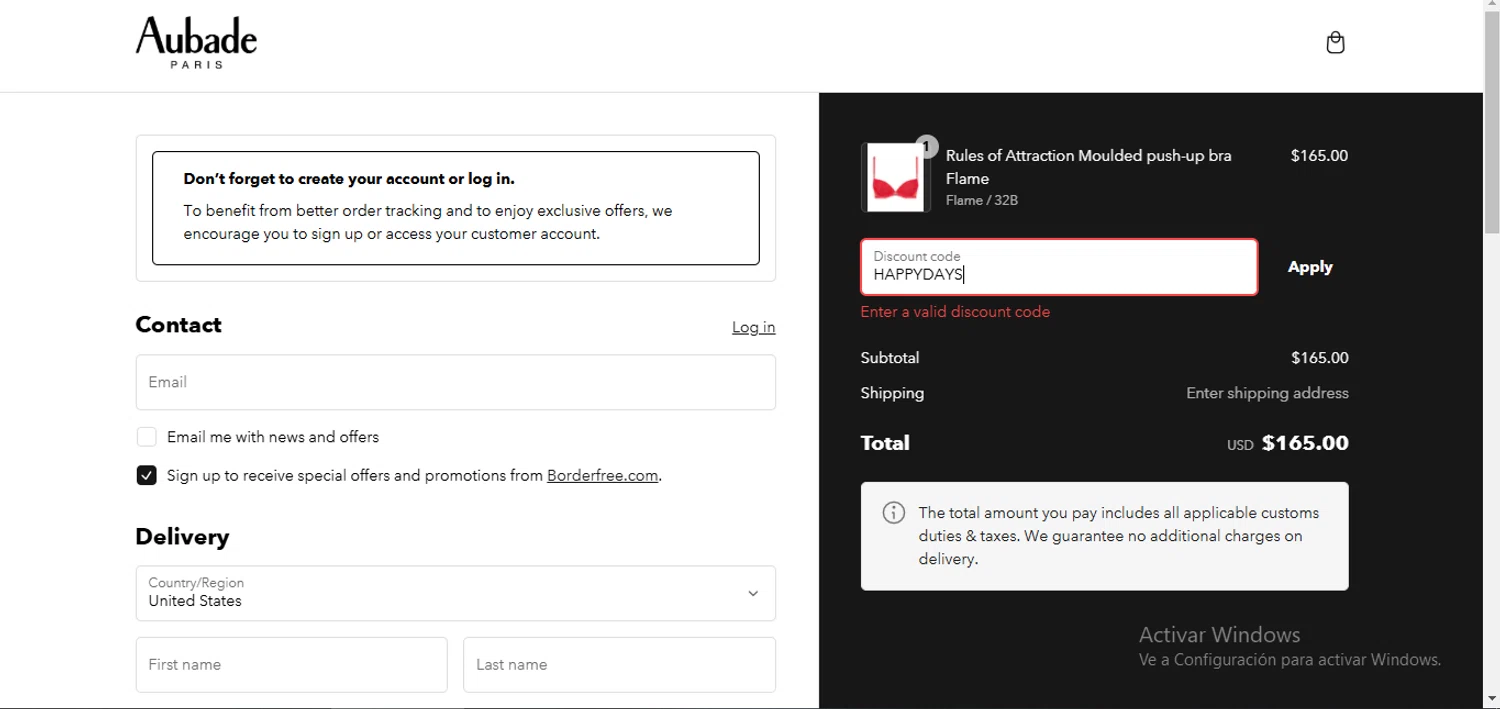This screenshot has height=709, width=1500.
Task: Click the Contact section heading
Action: click(x=178, y=325)
